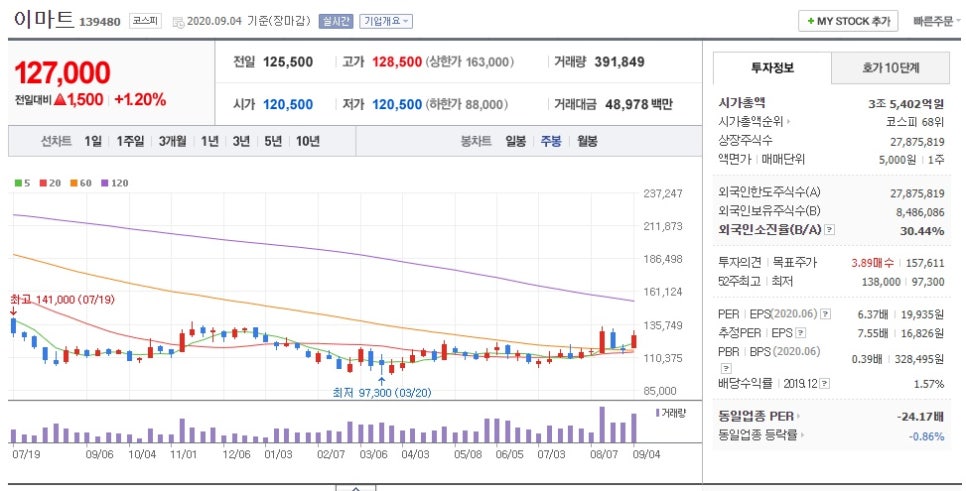The height and width of the screenshot is (491, 966).
Task: Click the 투자의견 label
Action: [x=740, y=262]
